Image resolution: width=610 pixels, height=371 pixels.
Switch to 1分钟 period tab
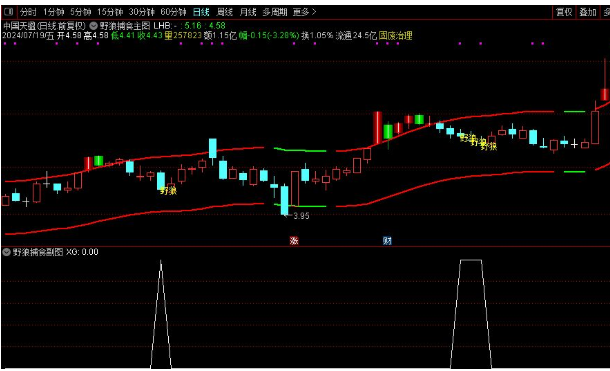pyautogui.click(x=53, y=12)
